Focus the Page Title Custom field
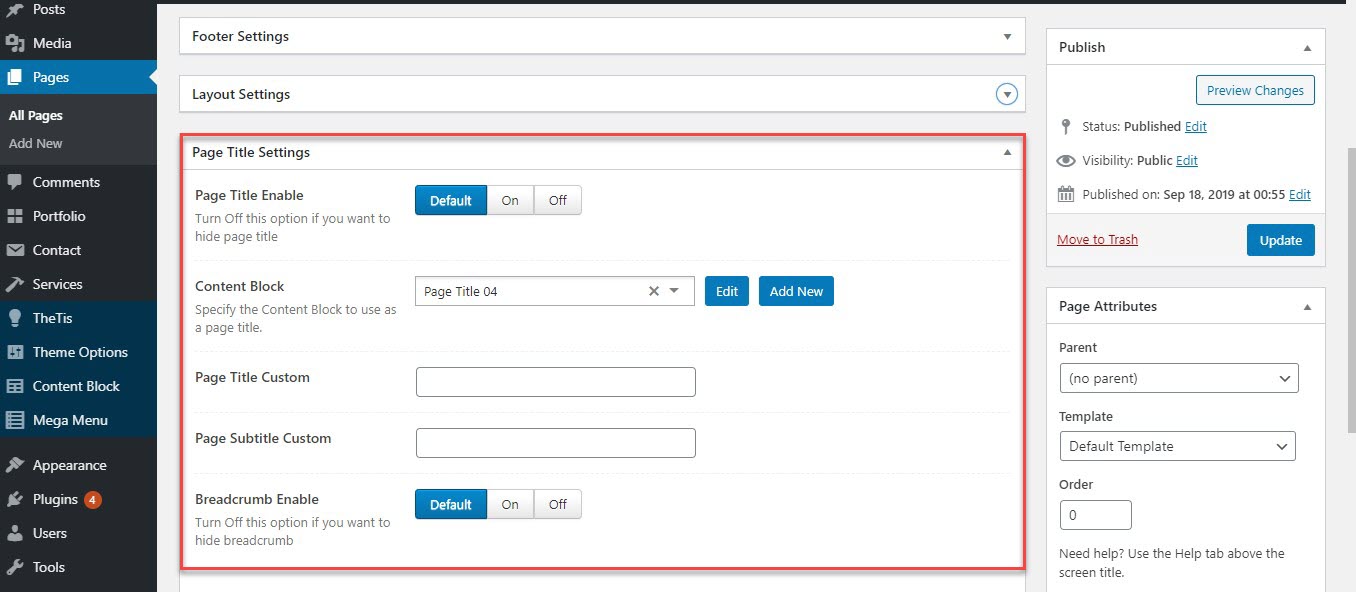Image resolution: width=1356 pixels, height=592 pixels. (555, 382)
